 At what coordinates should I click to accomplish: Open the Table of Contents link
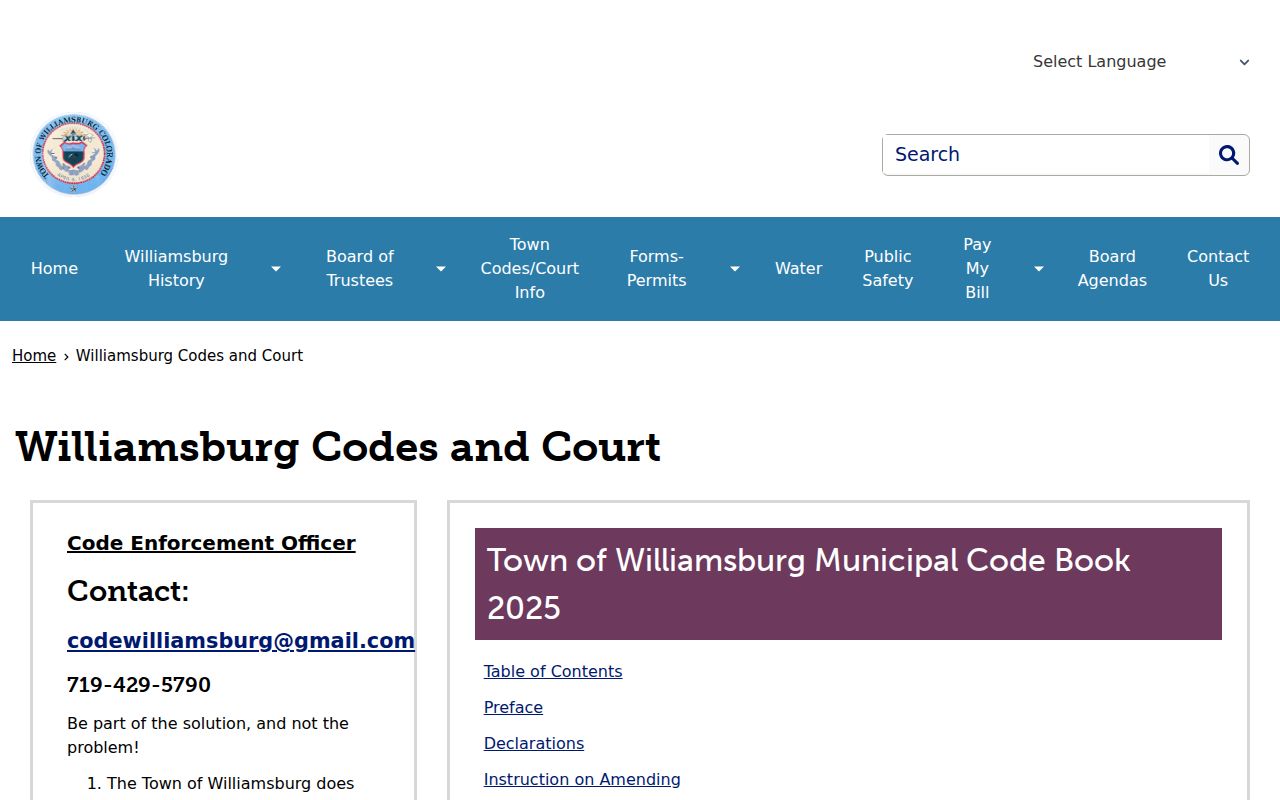(x=553, y=672)
